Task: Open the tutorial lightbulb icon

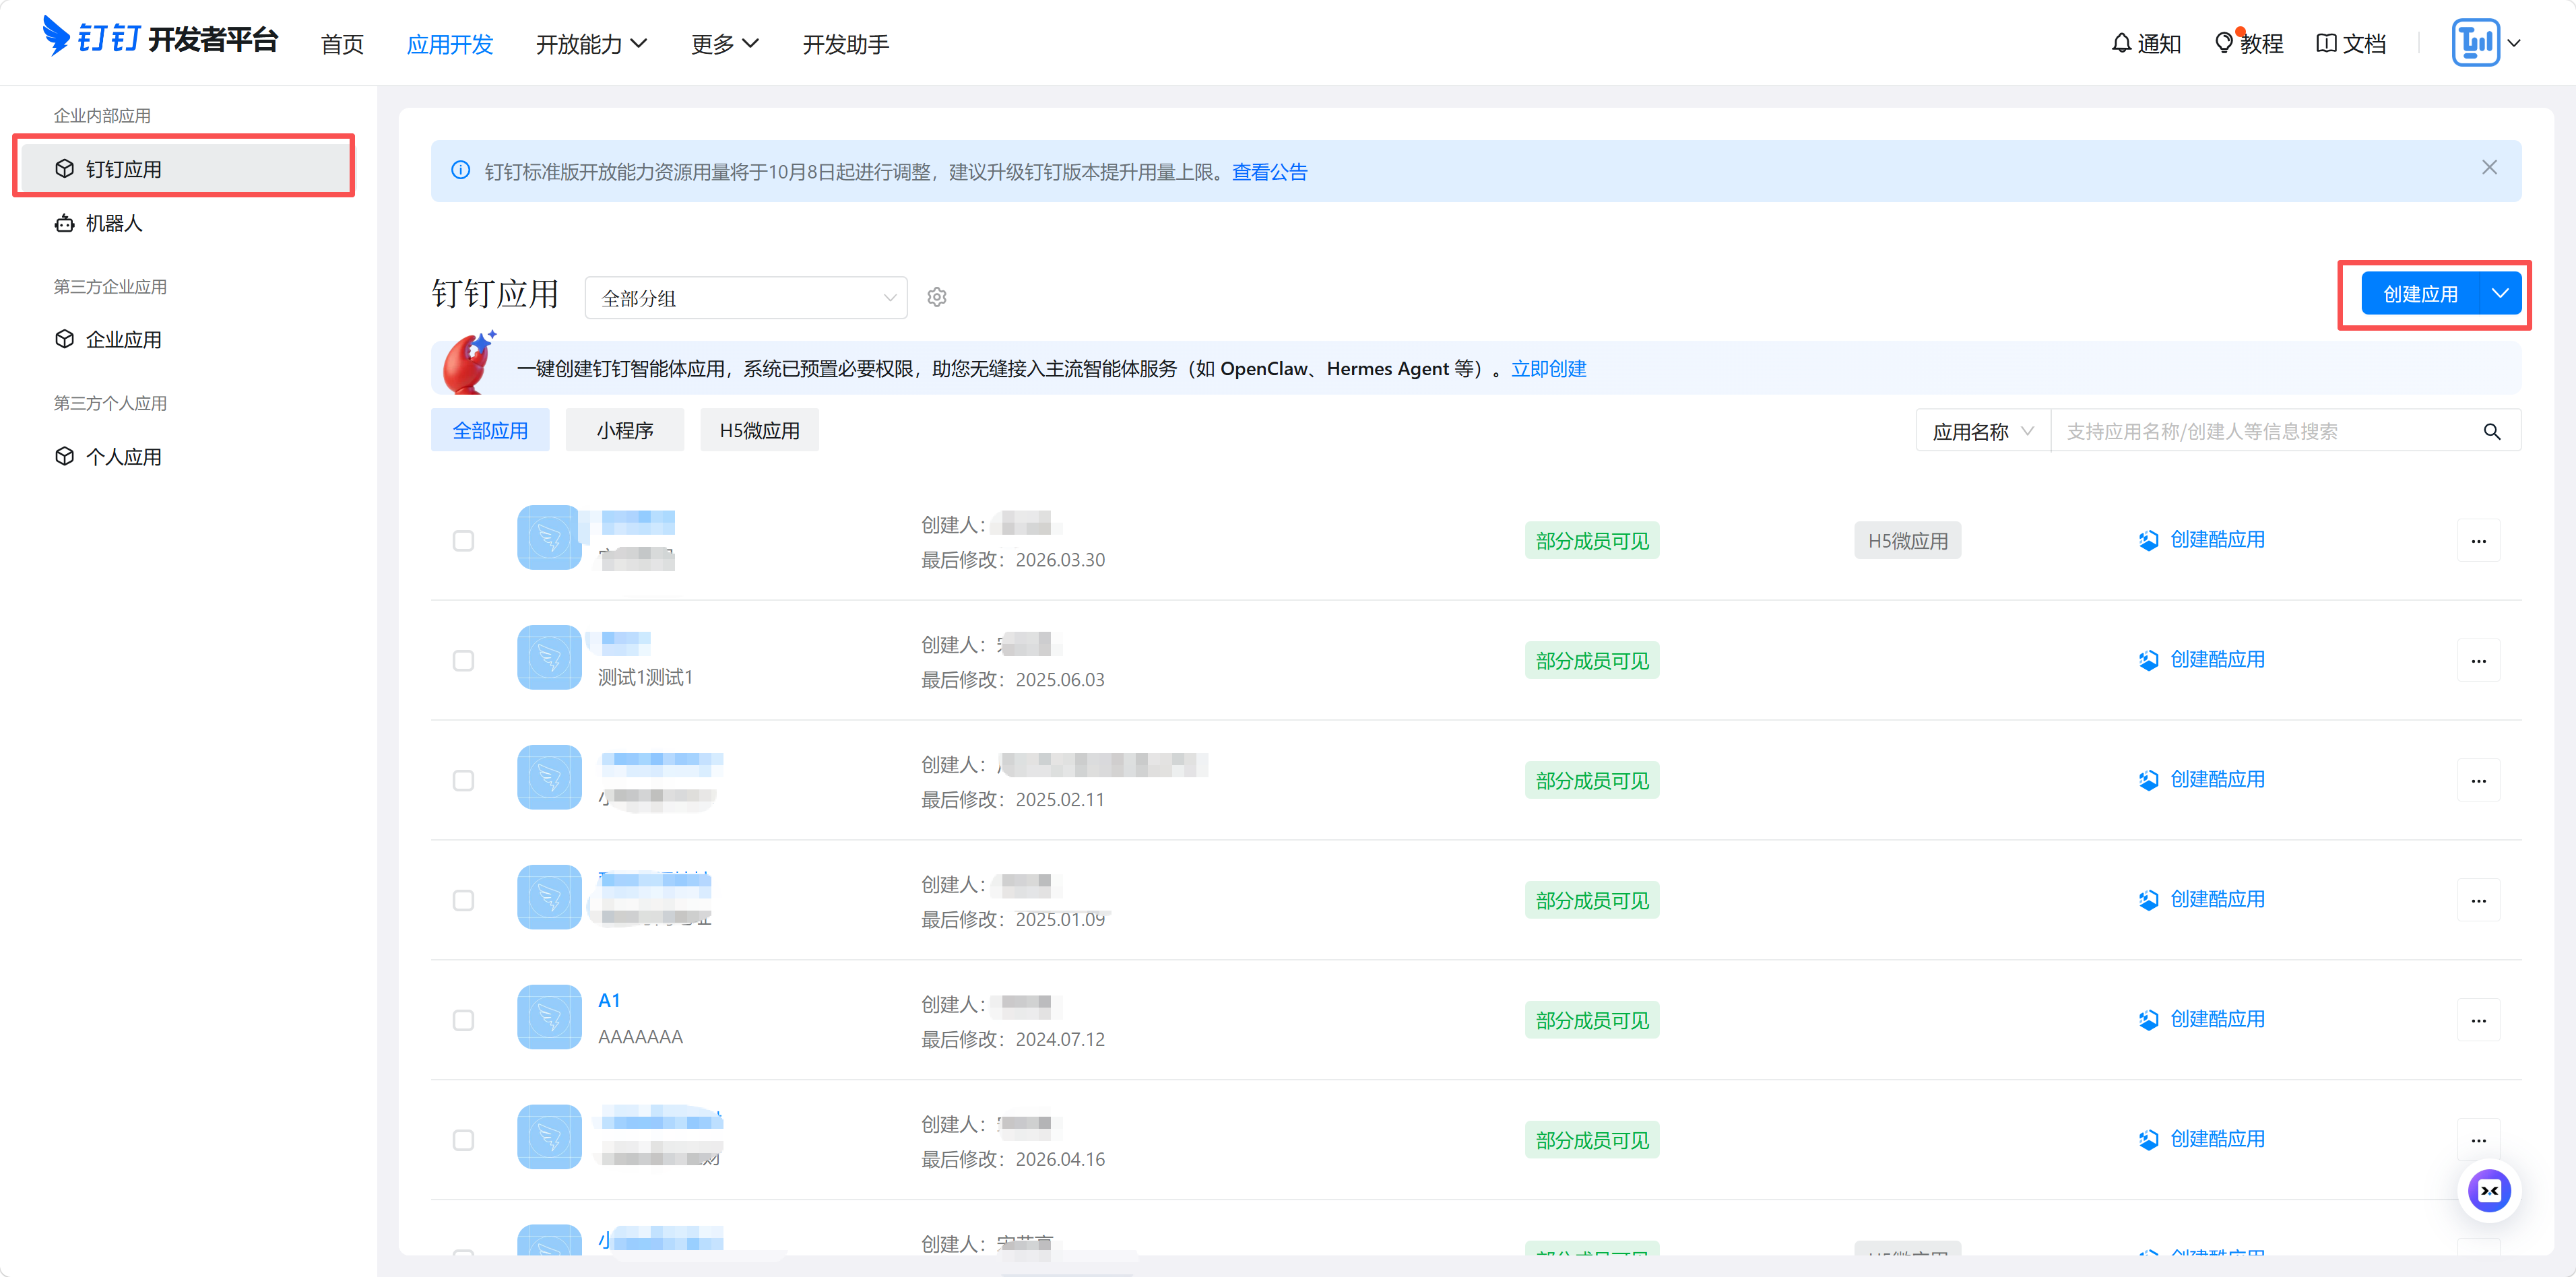Action: click(x=2224, y=43)
